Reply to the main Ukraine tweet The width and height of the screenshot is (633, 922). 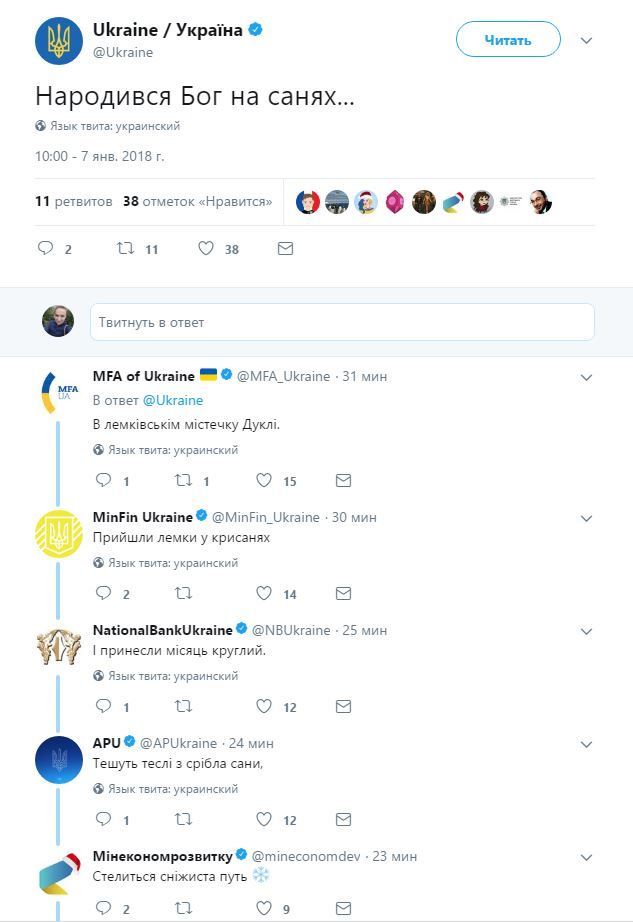46,249
